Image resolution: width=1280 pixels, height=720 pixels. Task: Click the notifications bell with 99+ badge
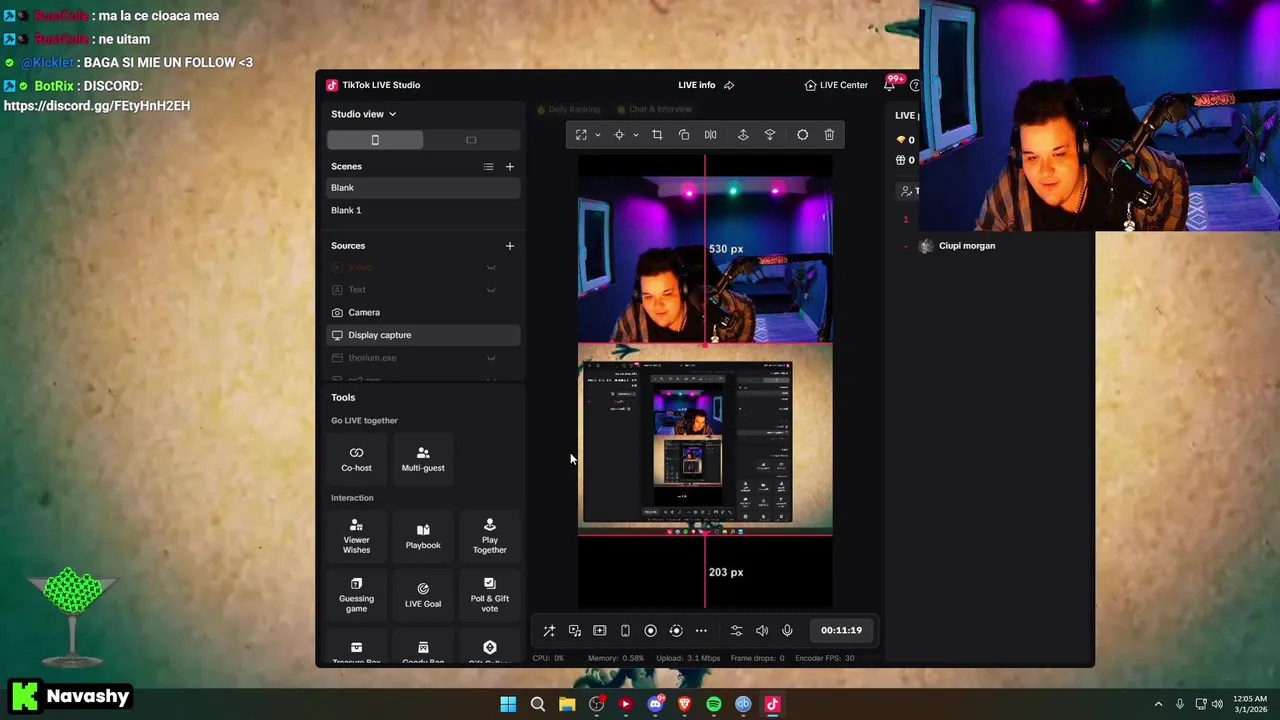(x=889, y=85)
